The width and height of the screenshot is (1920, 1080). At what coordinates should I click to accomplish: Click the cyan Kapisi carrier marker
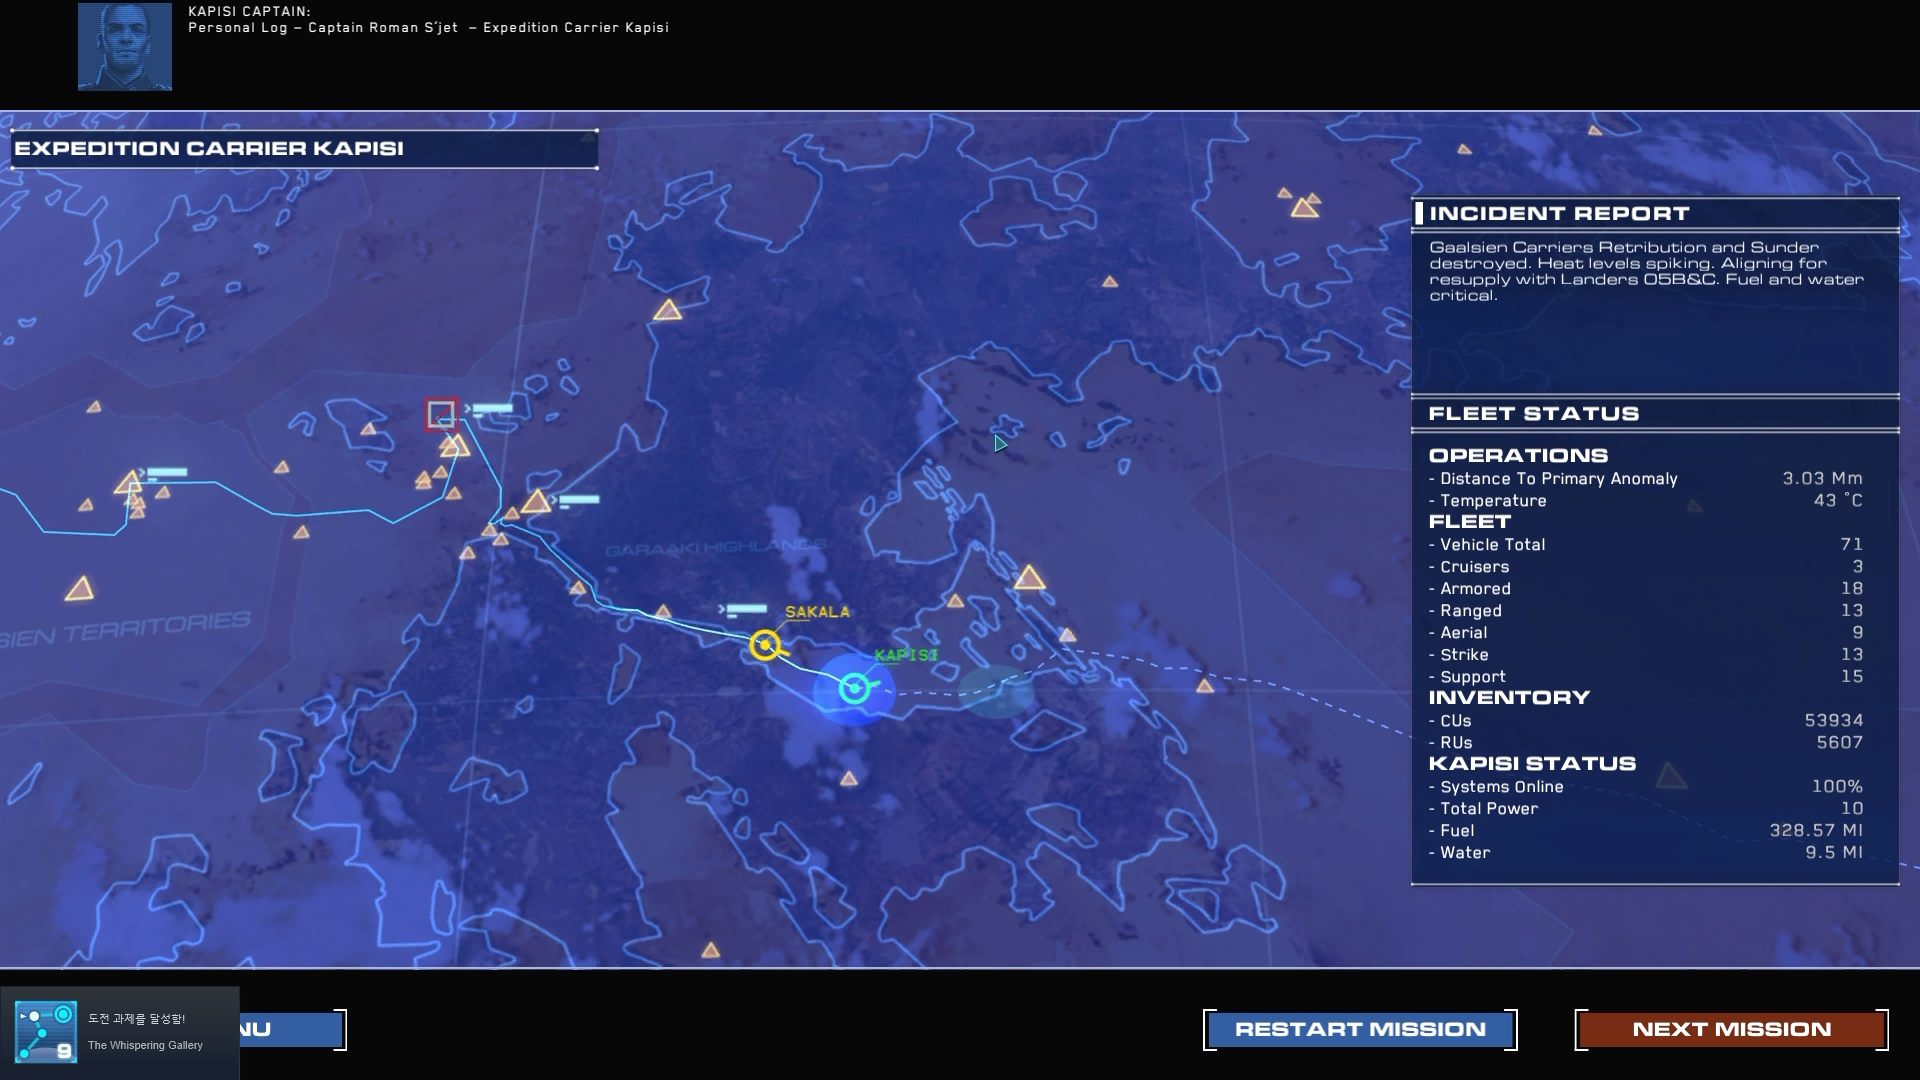tap(854, 688)
